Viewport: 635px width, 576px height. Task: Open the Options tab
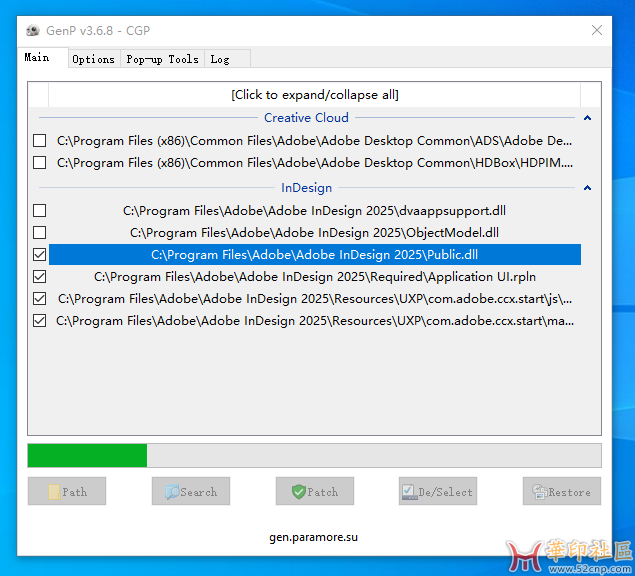click(94, 59)
